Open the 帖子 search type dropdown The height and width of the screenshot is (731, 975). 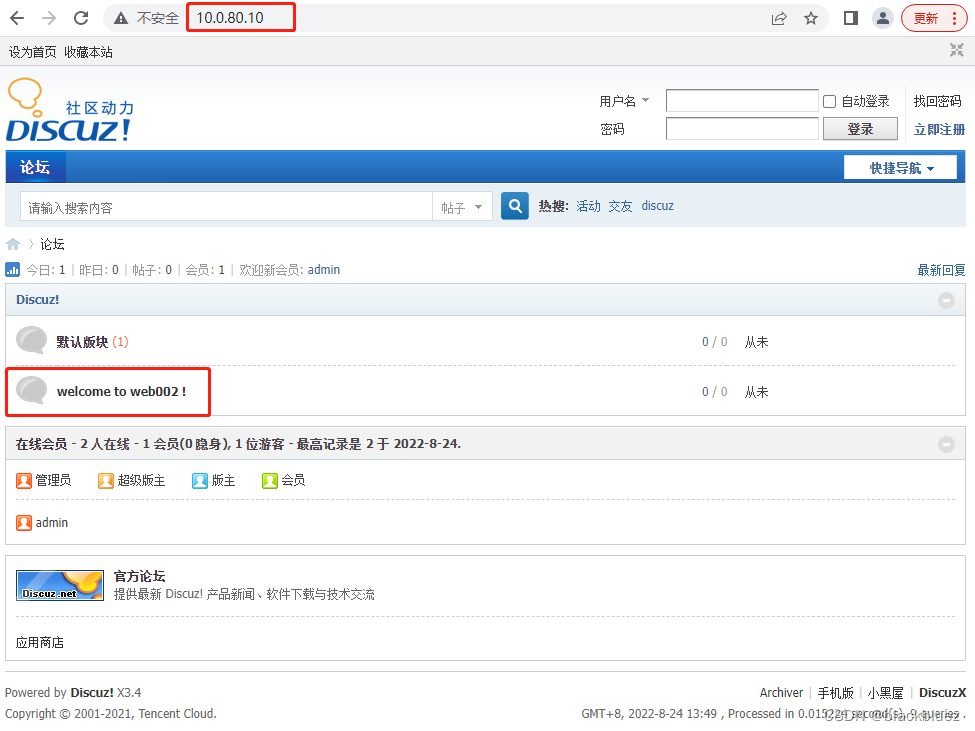pyautogui.click(x=462, y=207)
